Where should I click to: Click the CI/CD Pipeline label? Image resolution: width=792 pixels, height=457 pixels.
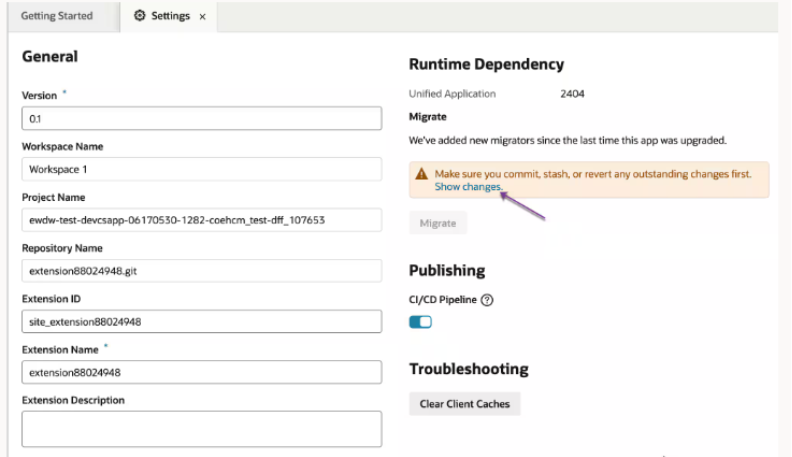pyautogui.click(x=442, y=300)
